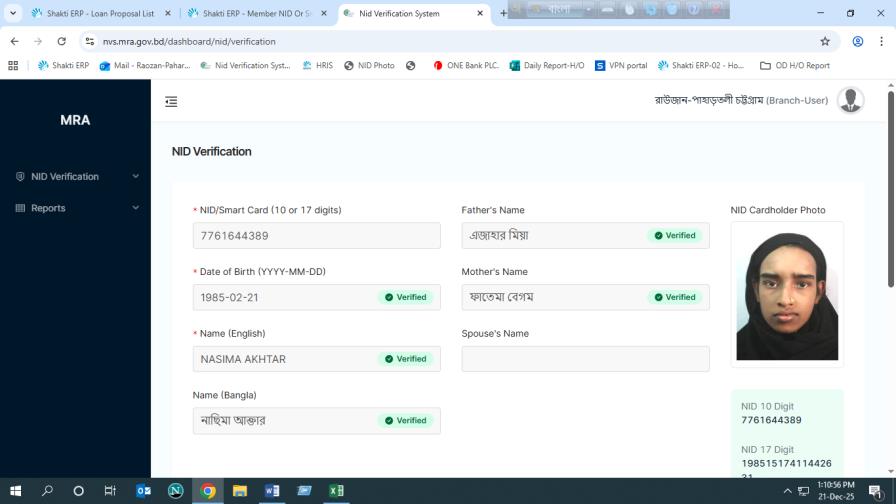
Task: Switch to Shakti ERP Member NID tab
Action: (x=256, y=14)
